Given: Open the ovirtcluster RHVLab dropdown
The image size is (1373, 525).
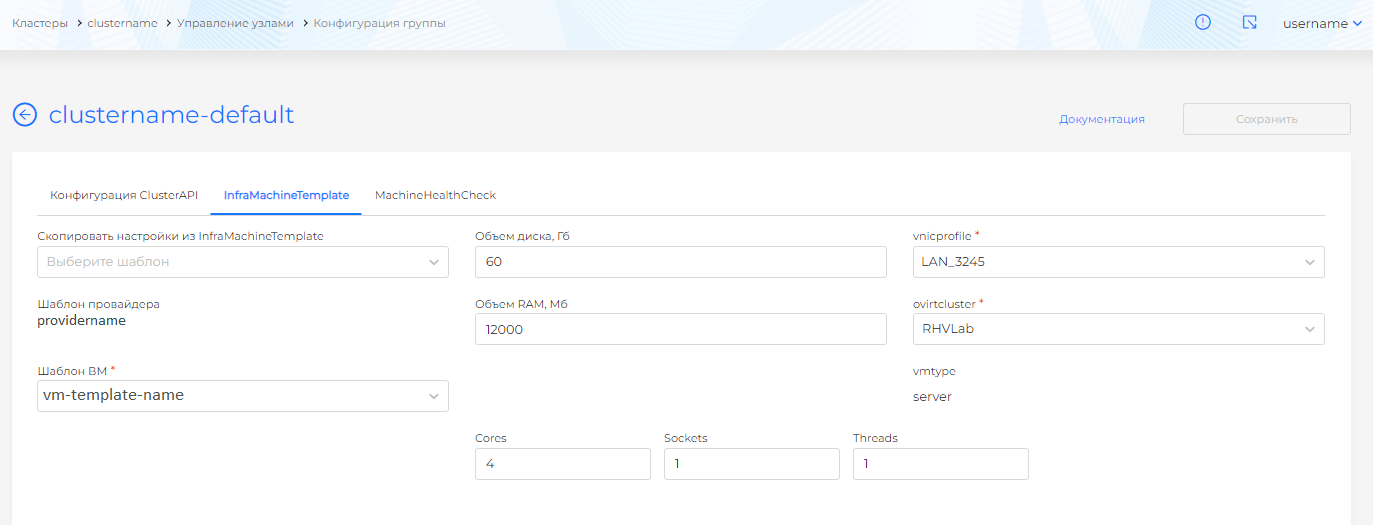Looking at the screenshot, I should (x=1118, y=329).
